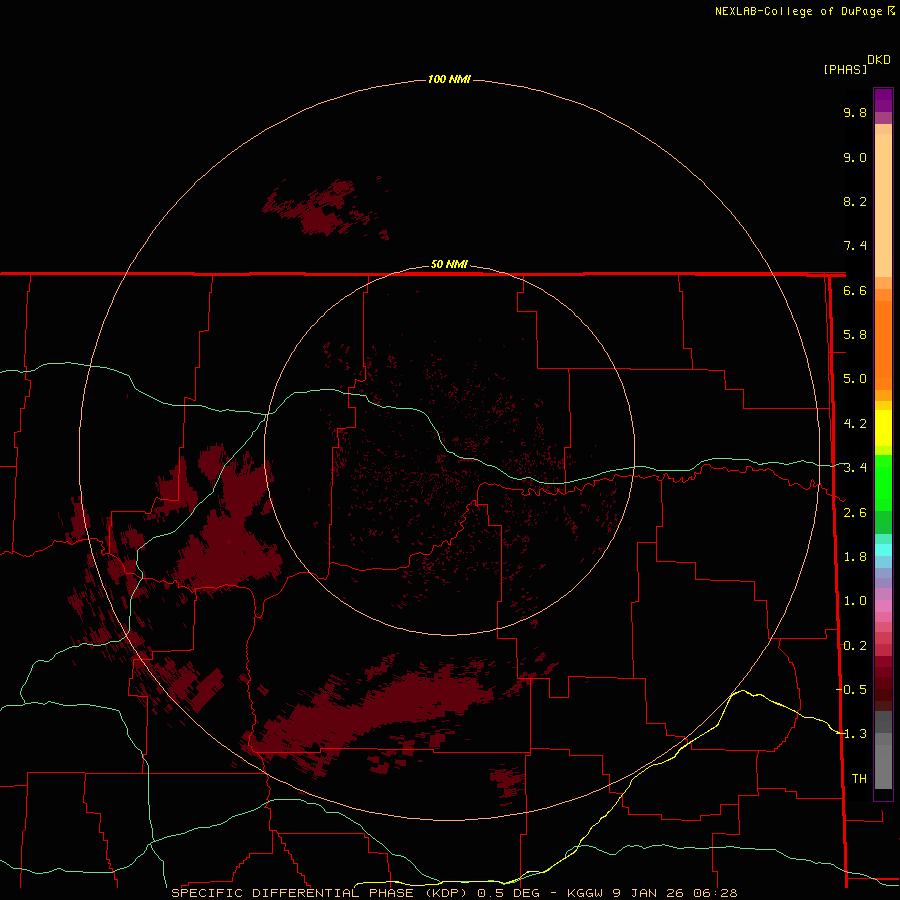Screen dimensions: 900x900
Task: Click the pale peach color bar segment
Action: [883, 205]
